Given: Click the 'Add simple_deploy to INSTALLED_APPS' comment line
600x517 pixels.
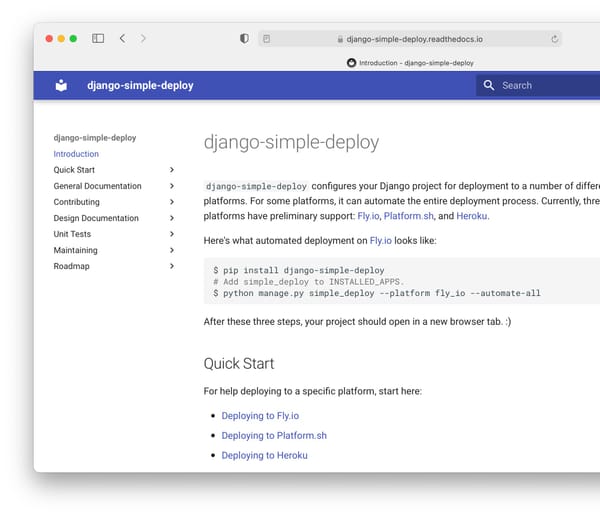Looking at the screenshot, I should [x=308, y=282].
